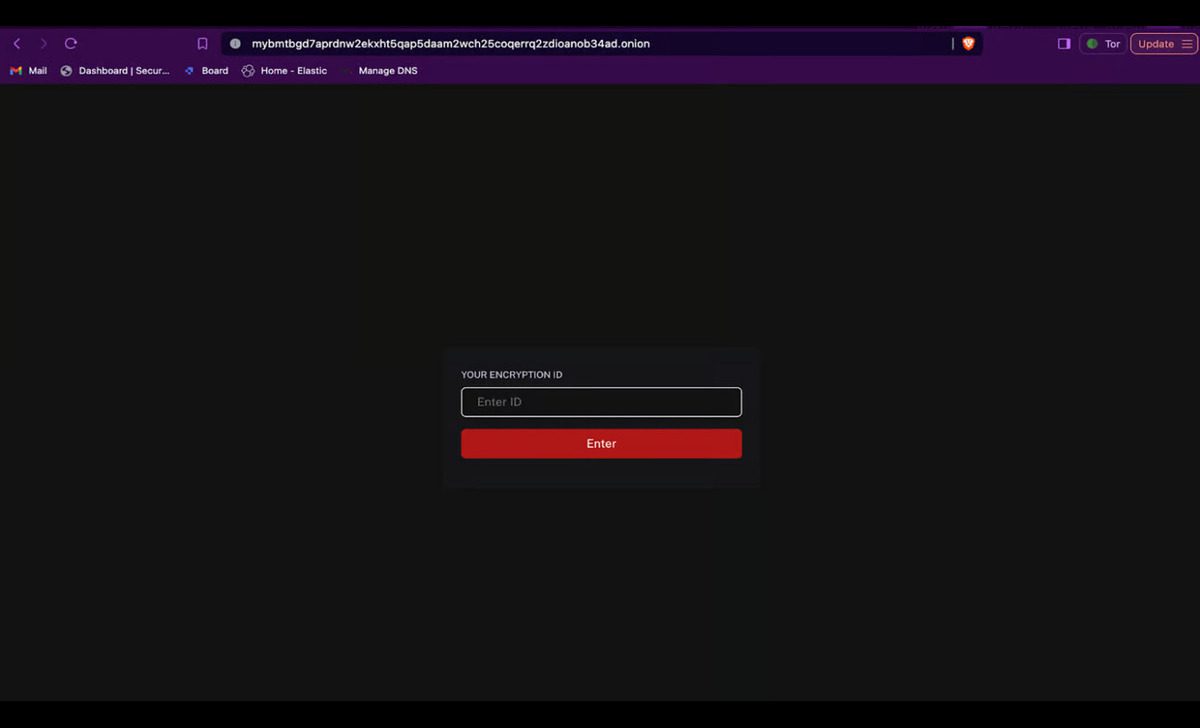The width and height of the screenshot is (1200, 728).
Task: Open the hamburger menu beside Update
Action: 1187,44
